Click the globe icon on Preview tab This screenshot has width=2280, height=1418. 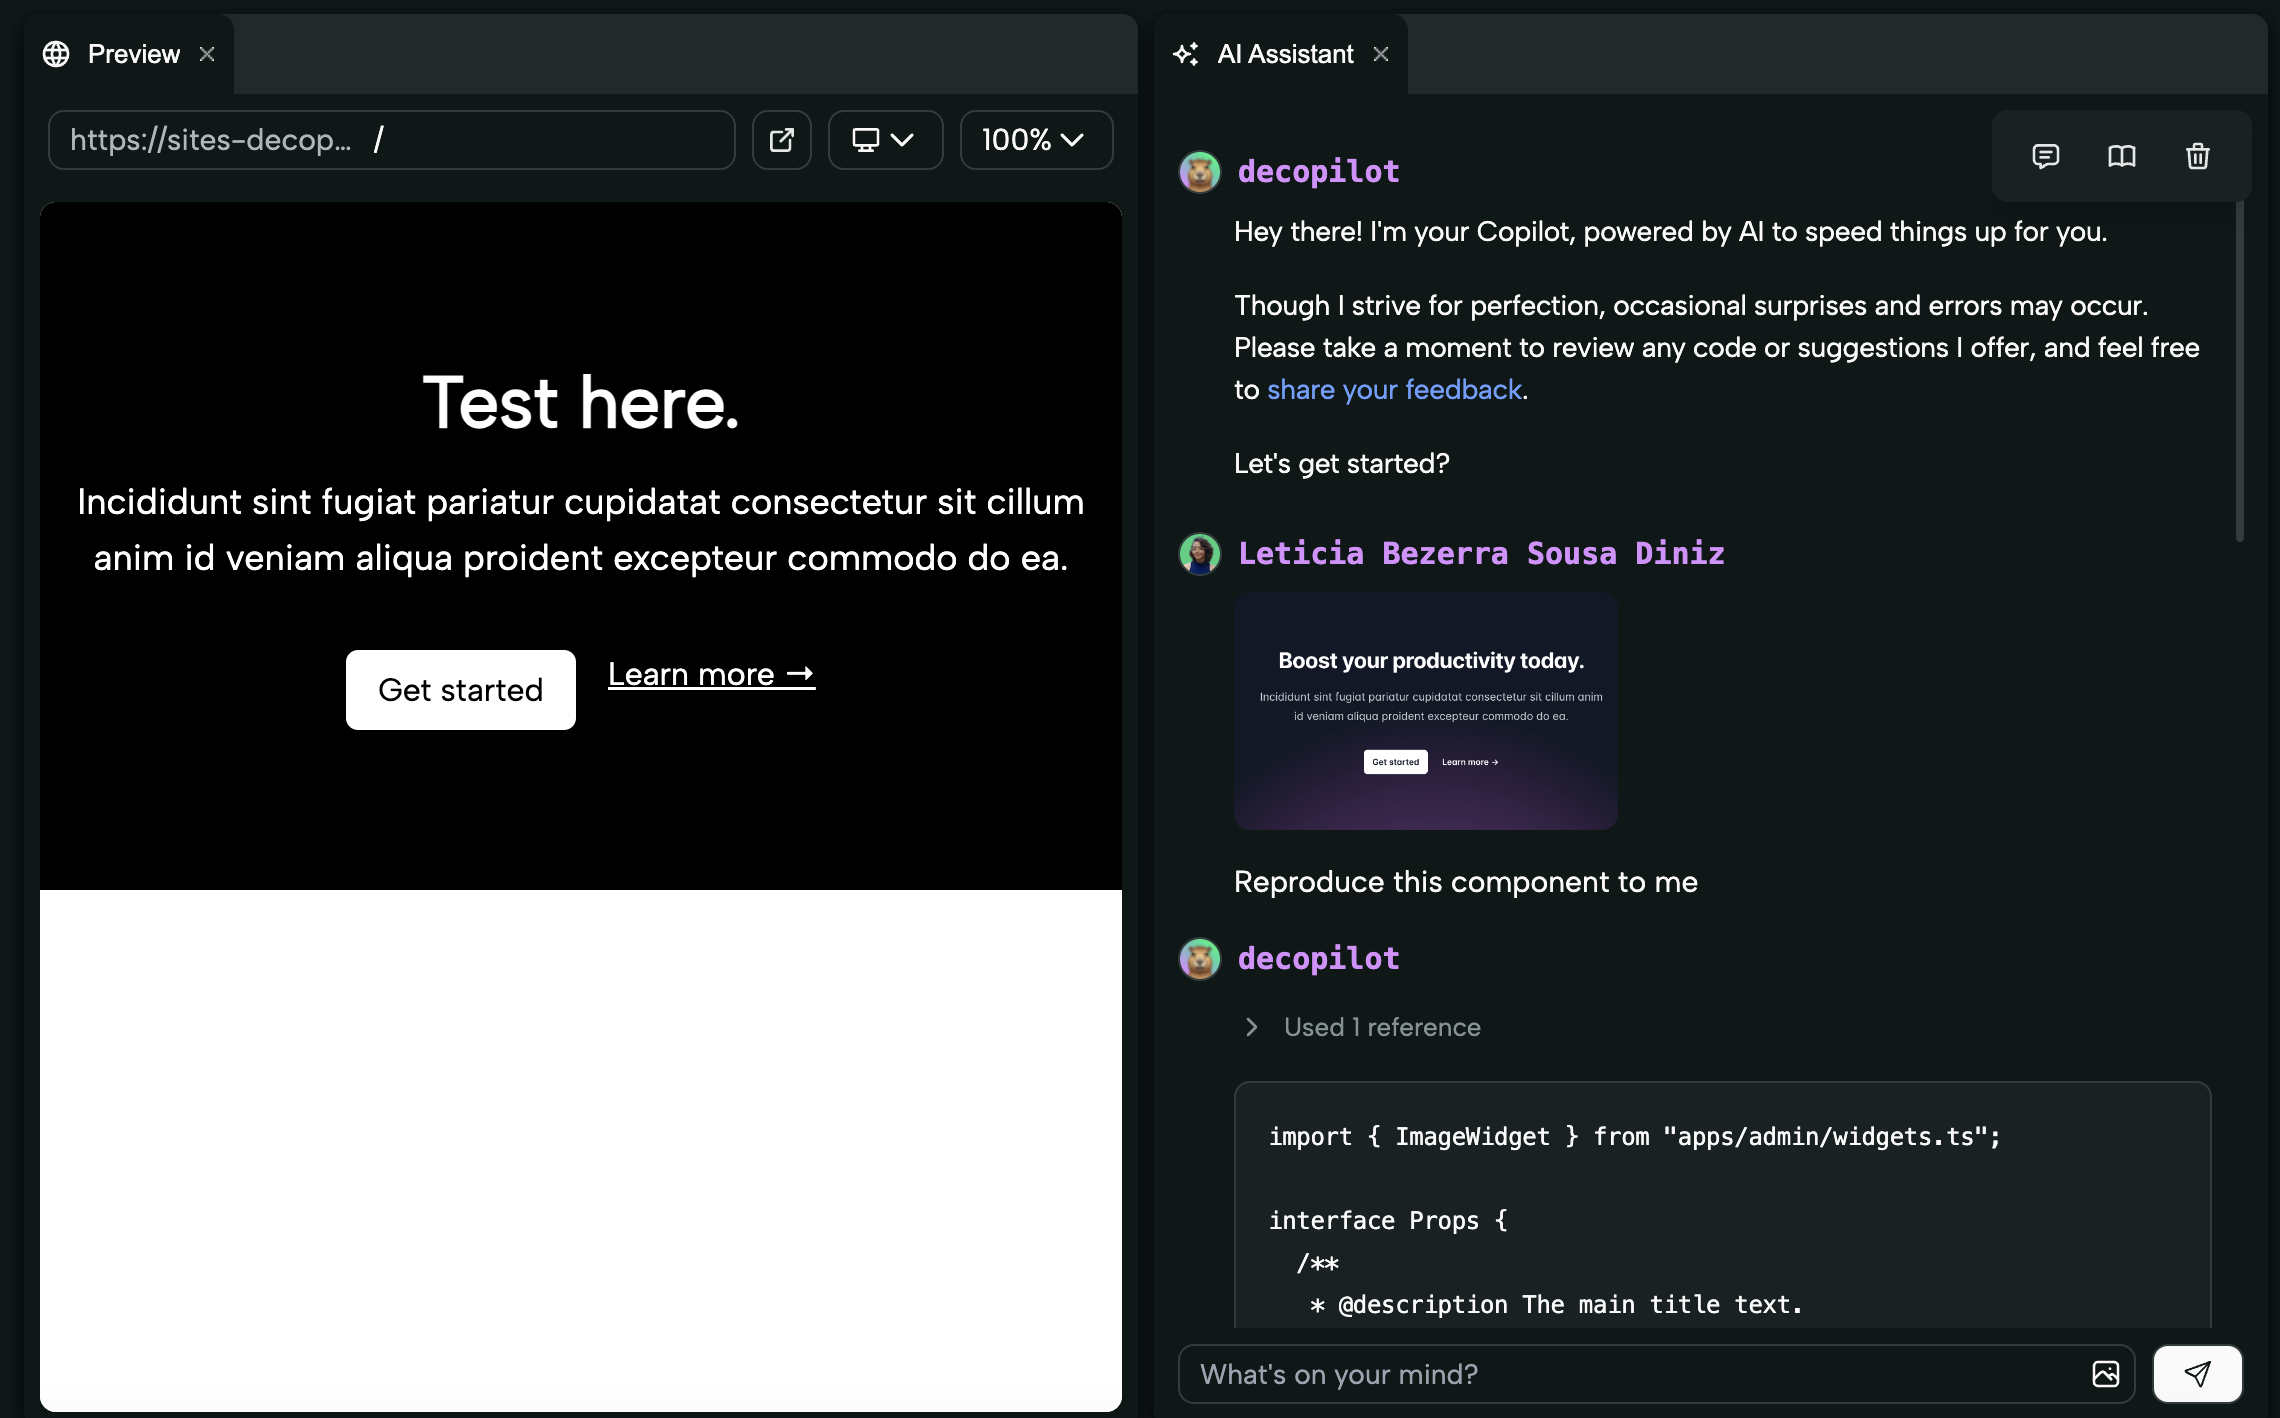[x=56, y=54]
